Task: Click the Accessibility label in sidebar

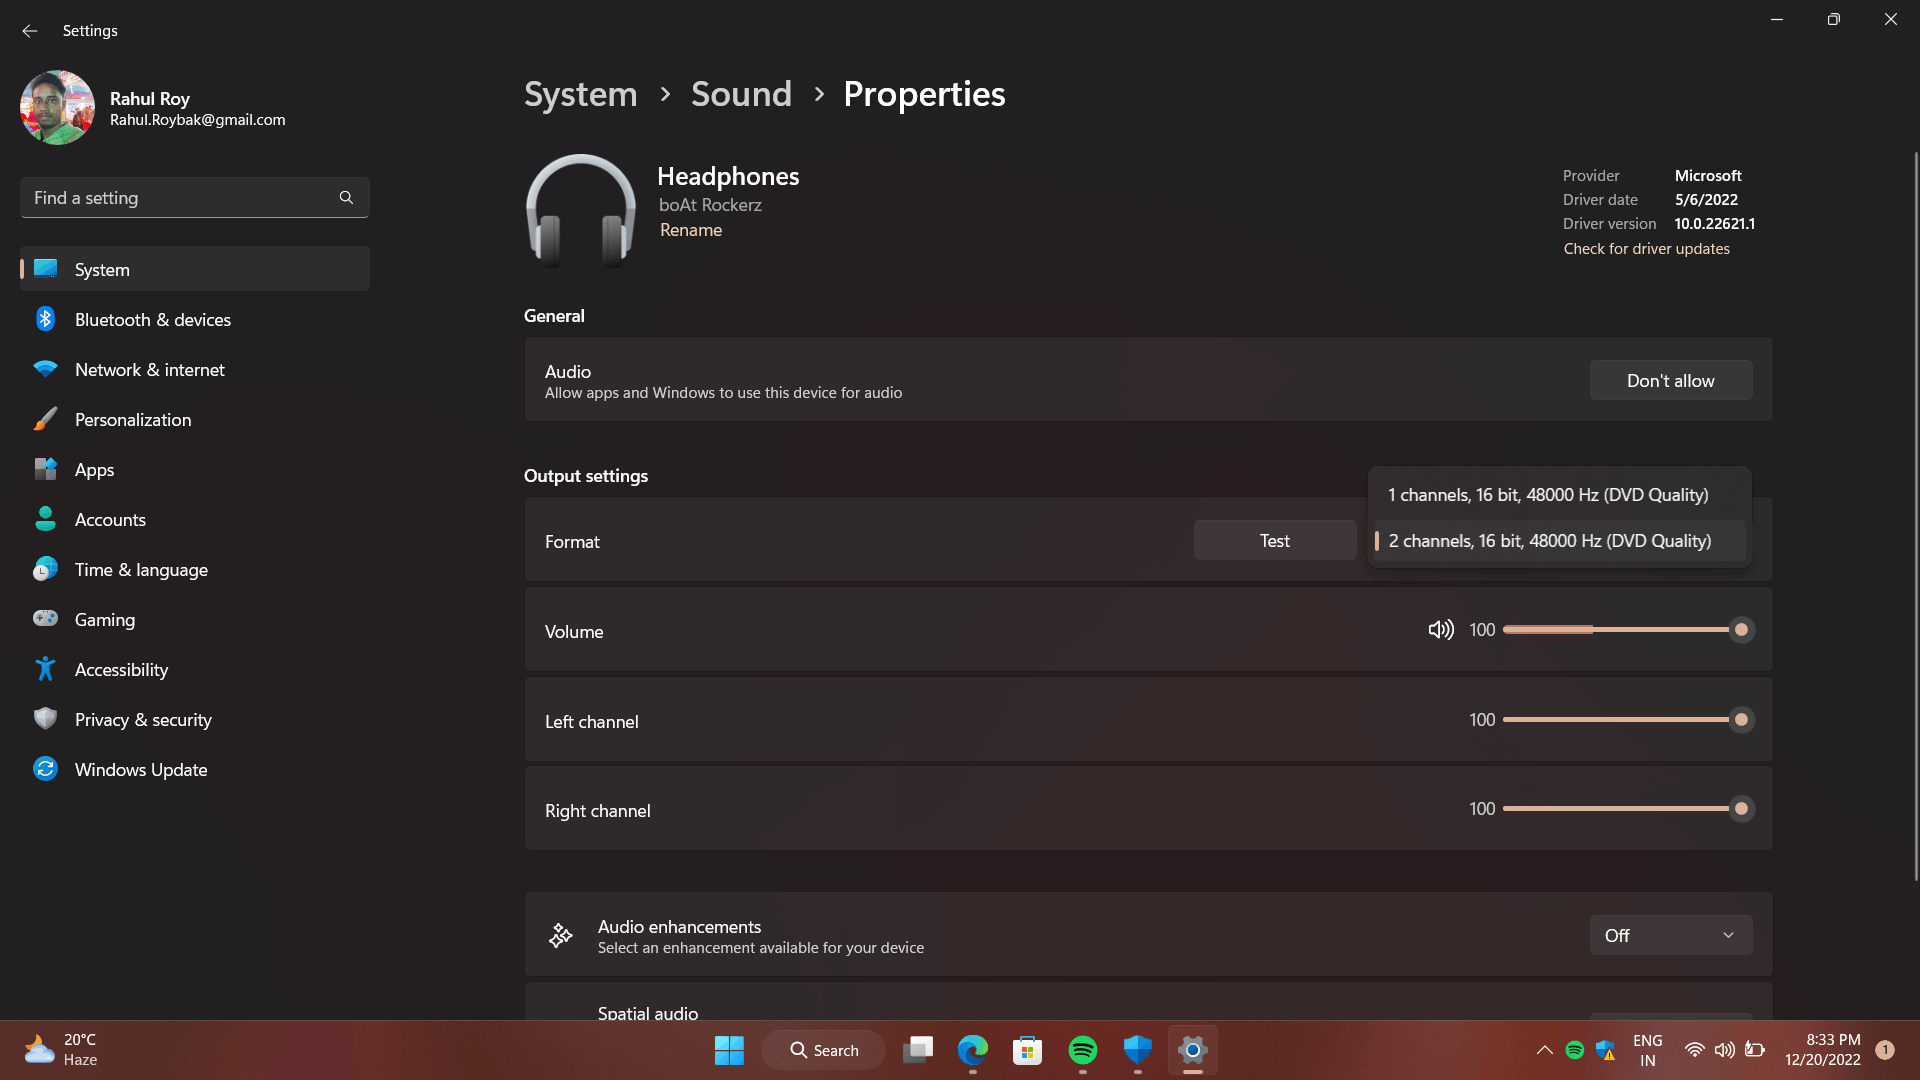Action: pos(121,670)
